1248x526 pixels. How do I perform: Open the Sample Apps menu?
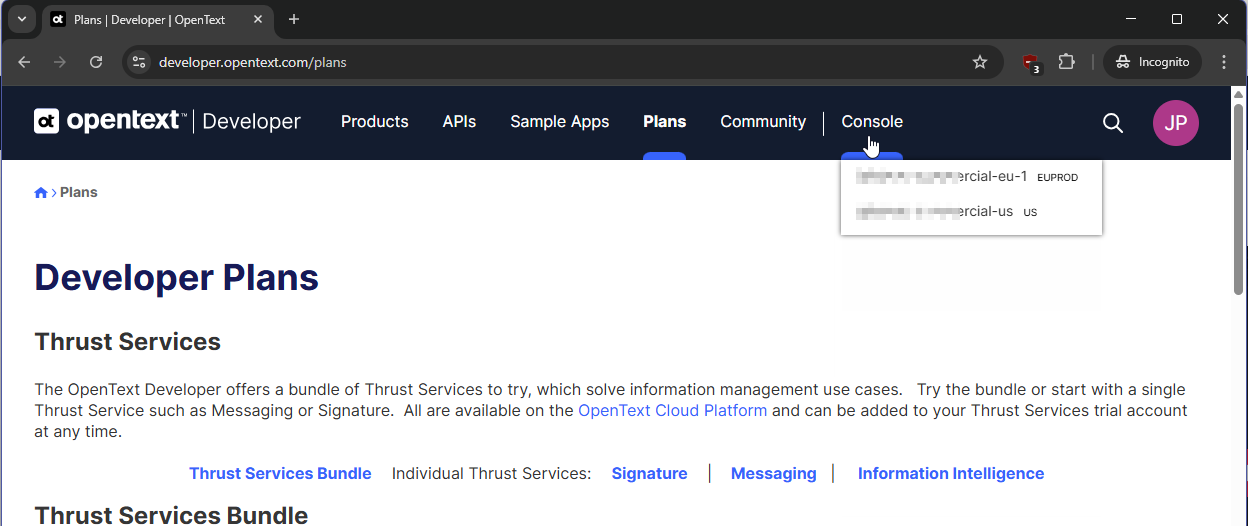[560, 122]
